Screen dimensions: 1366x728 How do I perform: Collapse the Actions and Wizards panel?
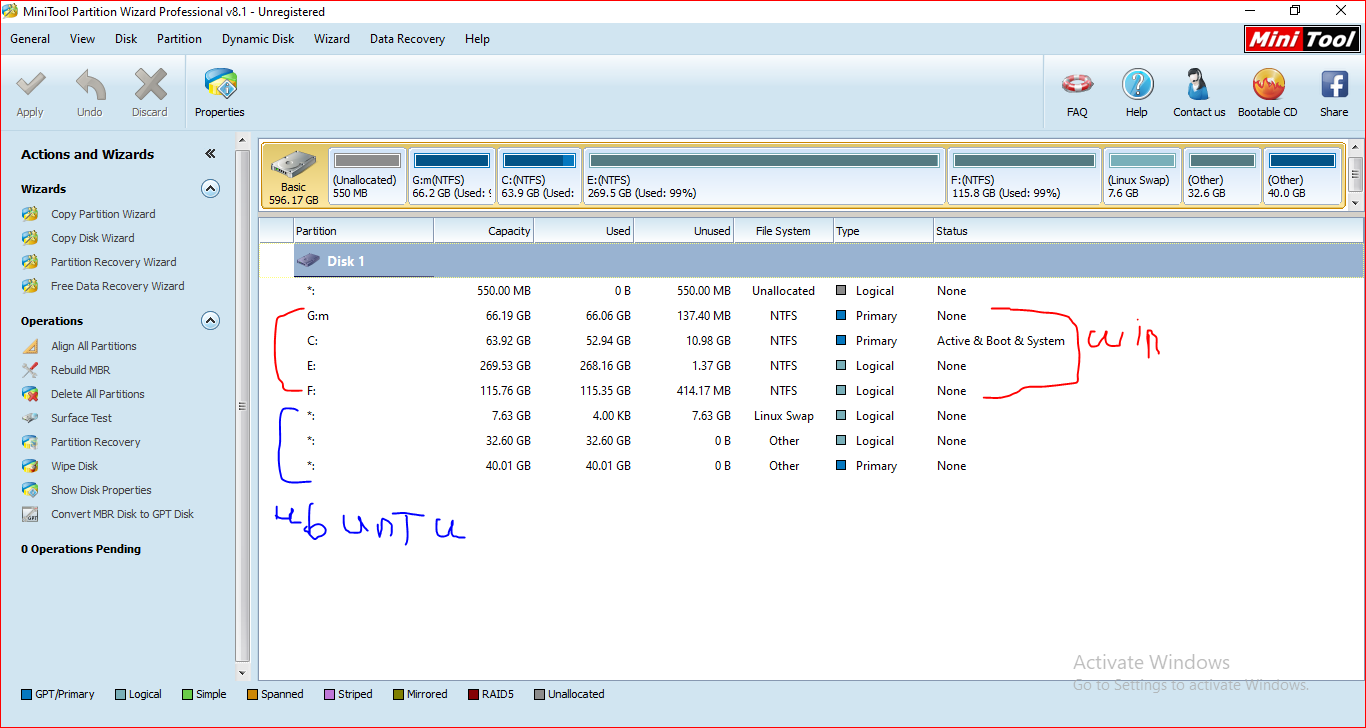click(x=210, y=154)
